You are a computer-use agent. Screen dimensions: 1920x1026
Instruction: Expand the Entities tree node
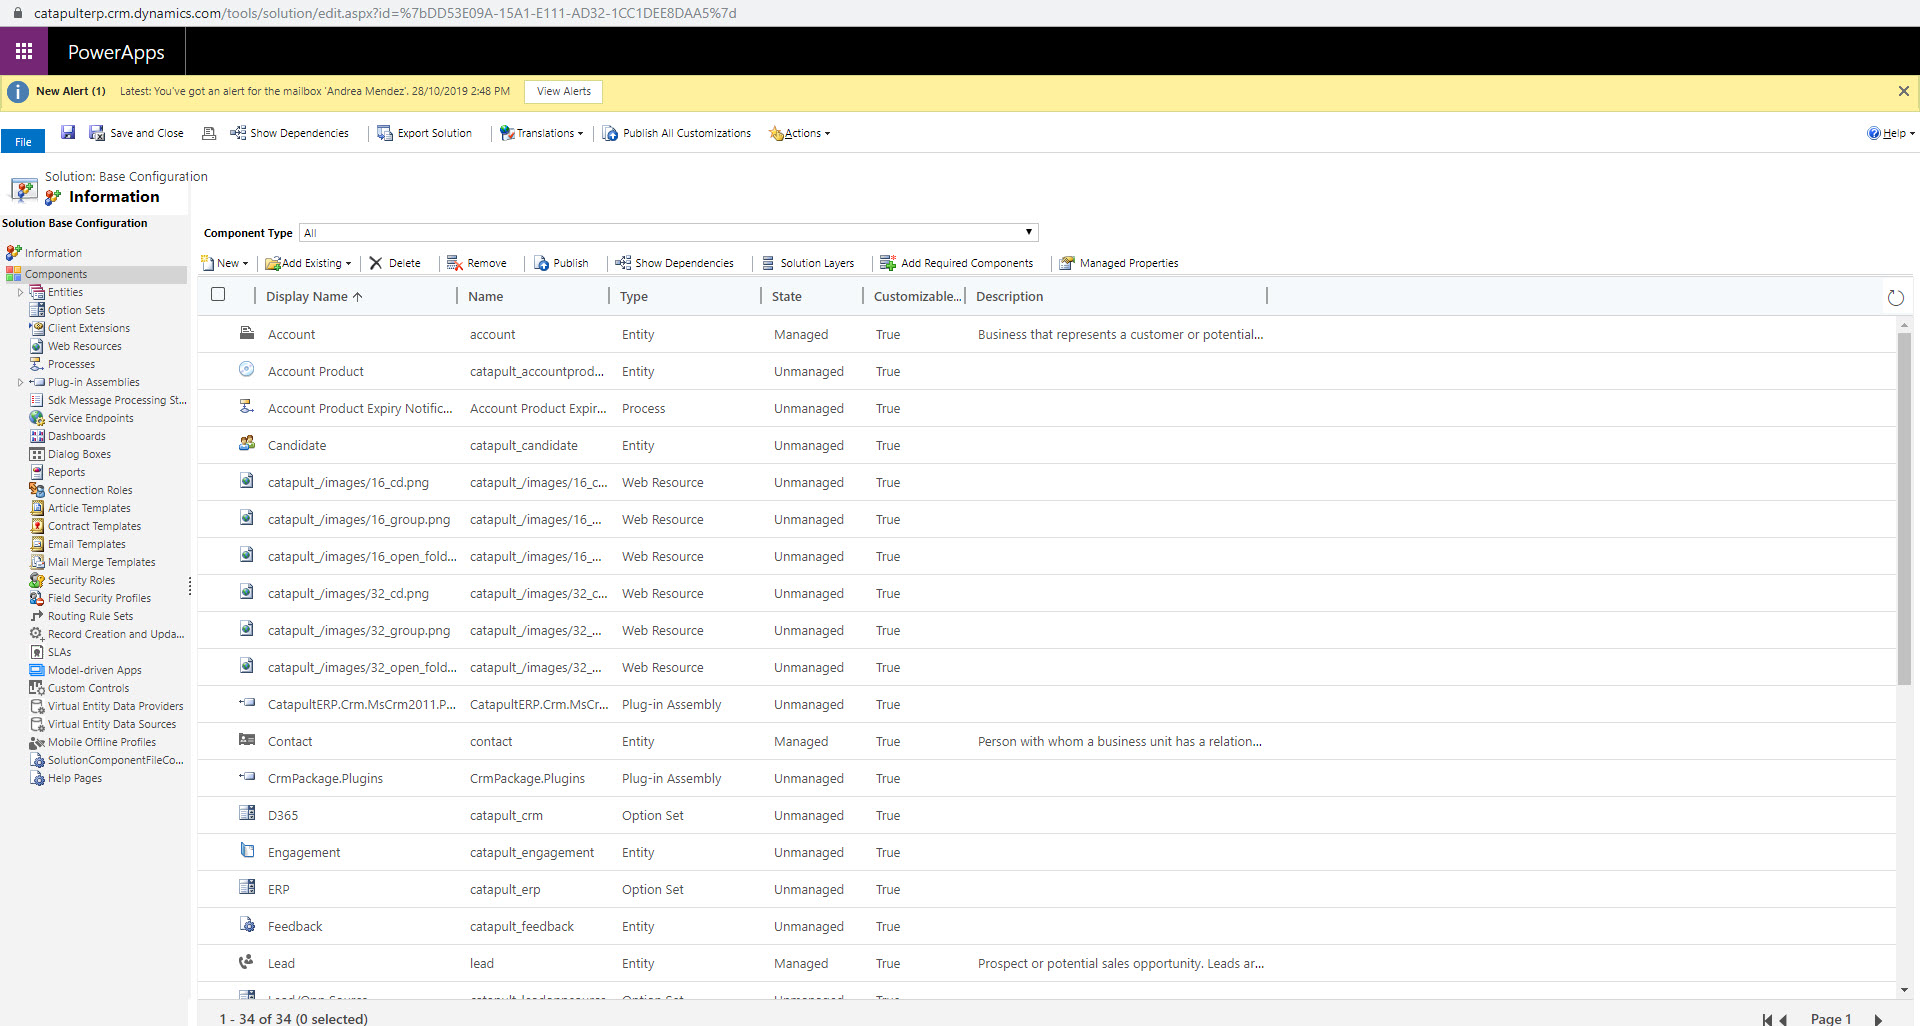pyautogui.click(x=20, y=292)
